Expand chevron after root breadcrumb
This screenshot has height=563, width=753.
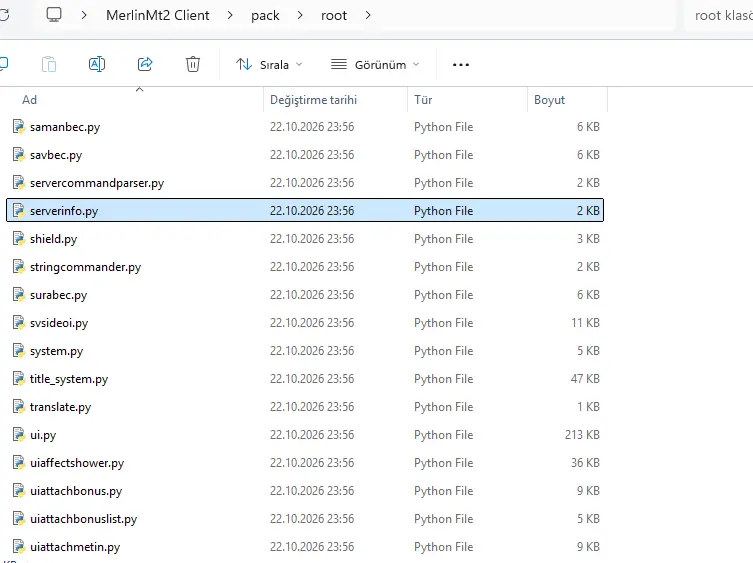368,15
